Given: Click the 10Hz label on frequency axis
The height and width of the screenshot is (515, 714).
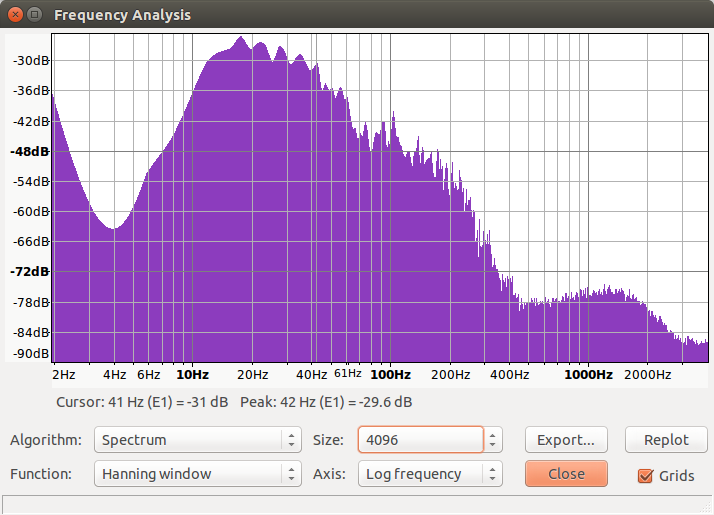Looking at the screenshot, I should pos(193,375).
